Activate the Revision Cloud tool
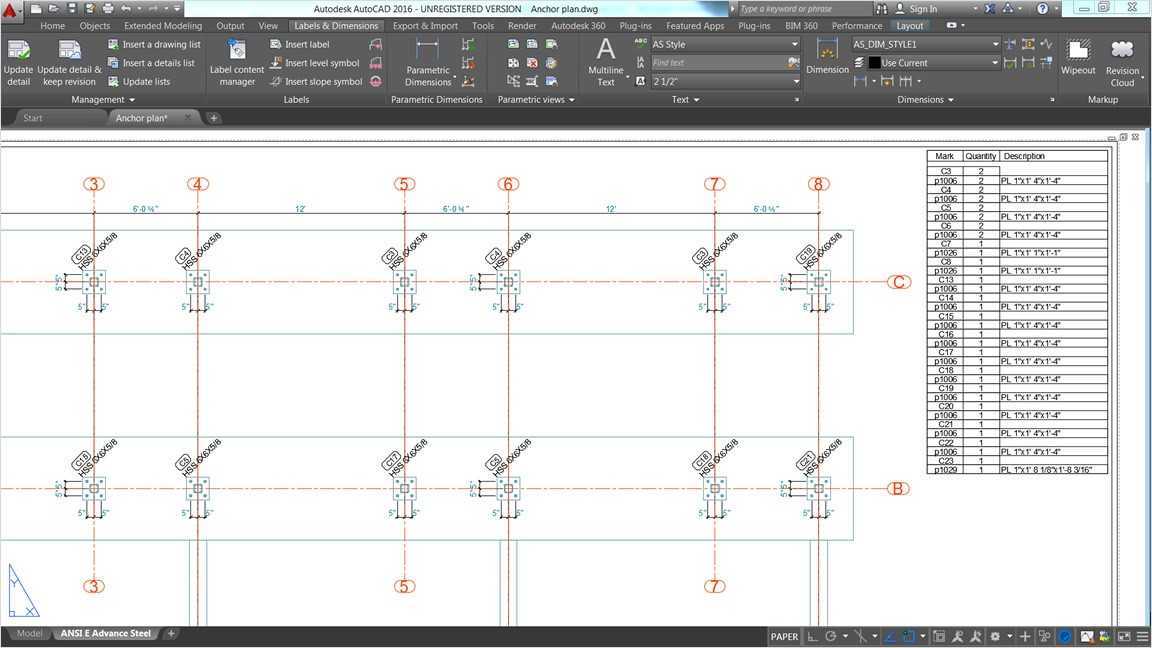 pos(1122,63)
